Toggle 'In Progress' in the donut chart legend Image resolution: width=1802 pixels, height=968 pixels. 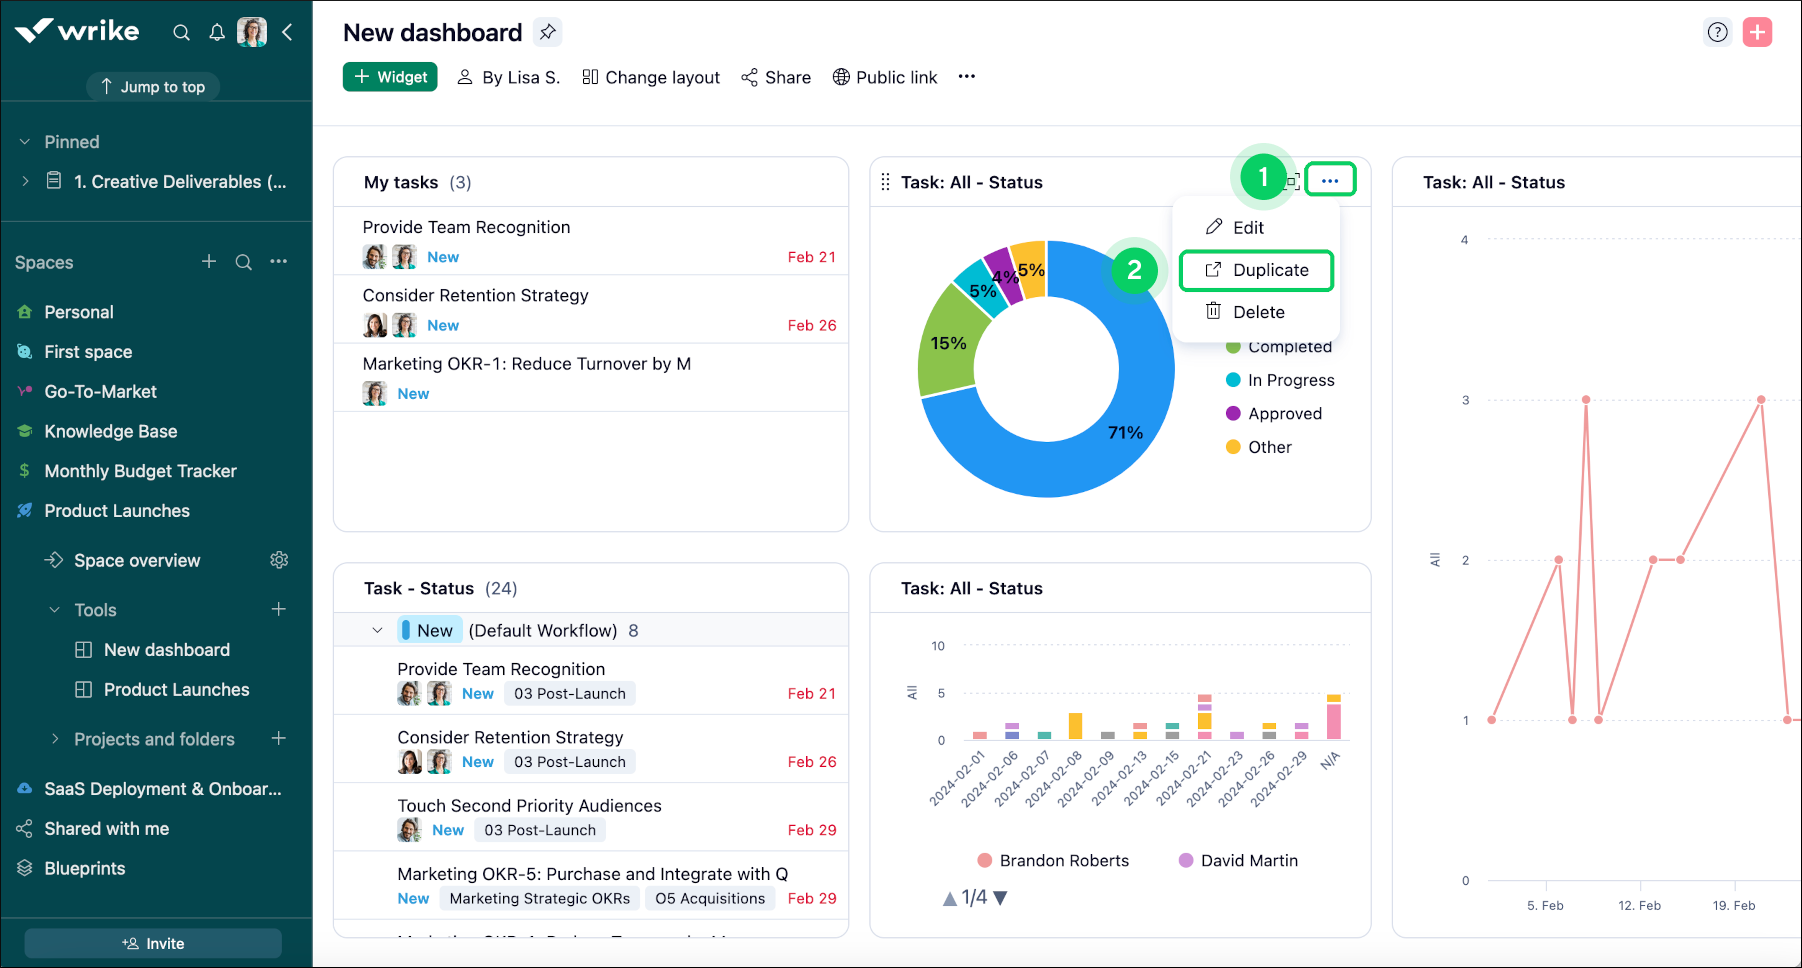[x=1290, y=380]
